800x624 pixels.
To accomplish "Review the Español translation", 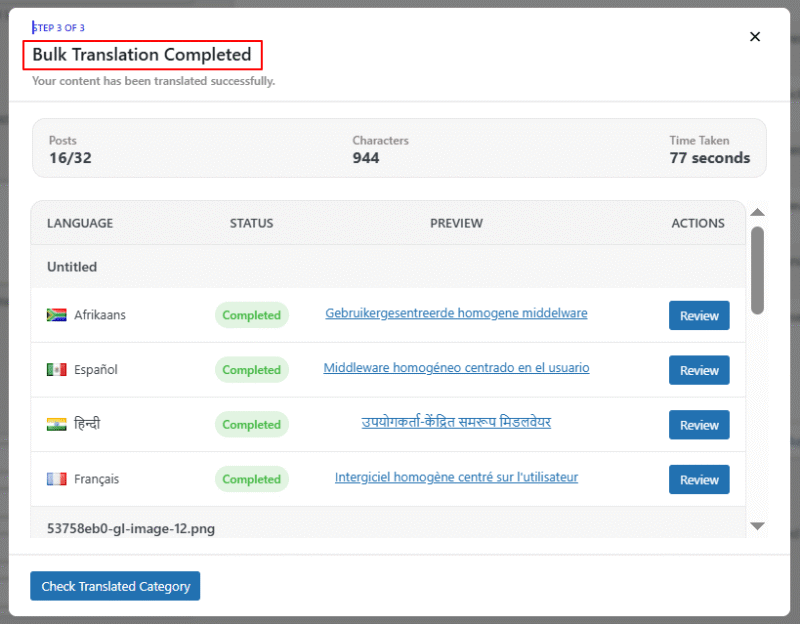I will [x=699, y=369].
